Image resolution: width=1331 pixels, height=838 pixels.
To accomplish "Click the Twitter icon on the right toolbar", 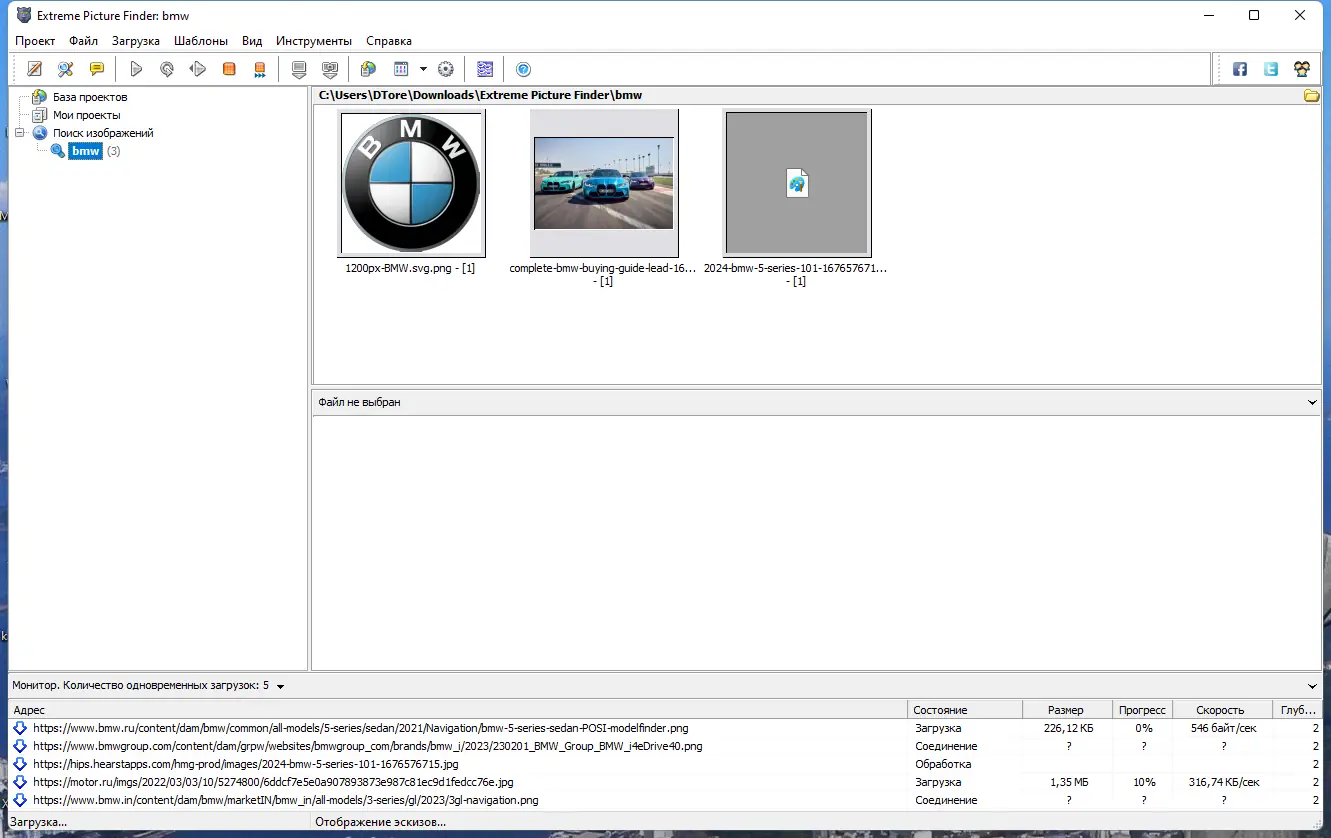I will (1271, 69).
